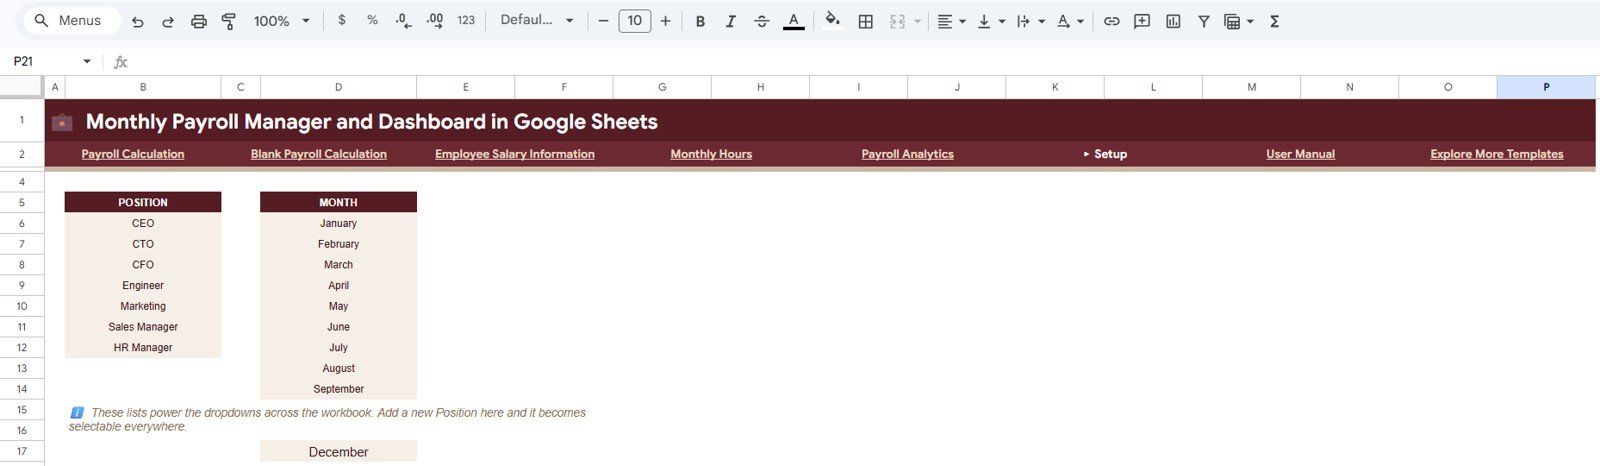1600x466 pixels.
Task: Select the MONTH header cell
Action: point(338,202)
